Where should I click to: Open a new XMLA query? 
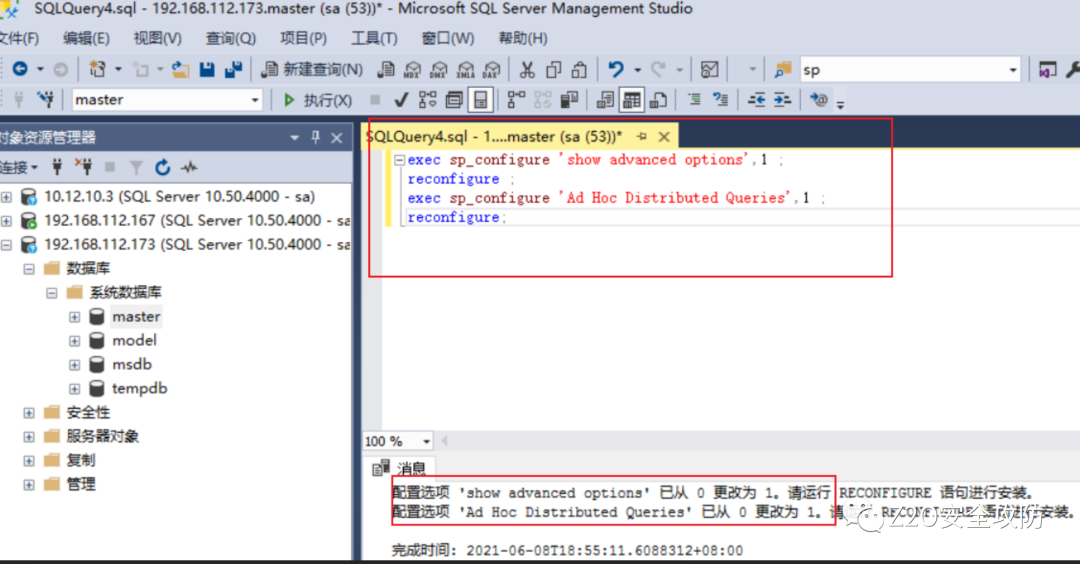coord(465,69)
